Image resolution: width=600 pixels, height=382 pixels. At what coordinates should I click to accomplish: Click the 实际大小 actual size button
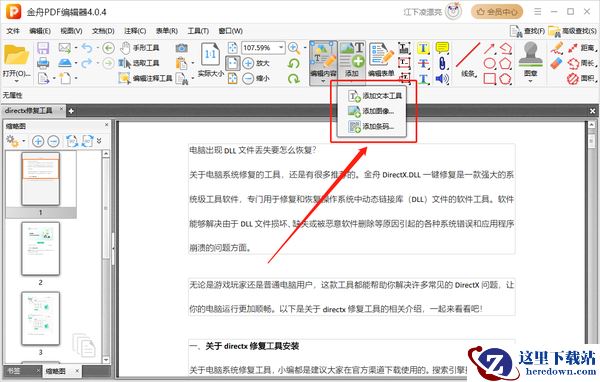[x=210, y=60]
